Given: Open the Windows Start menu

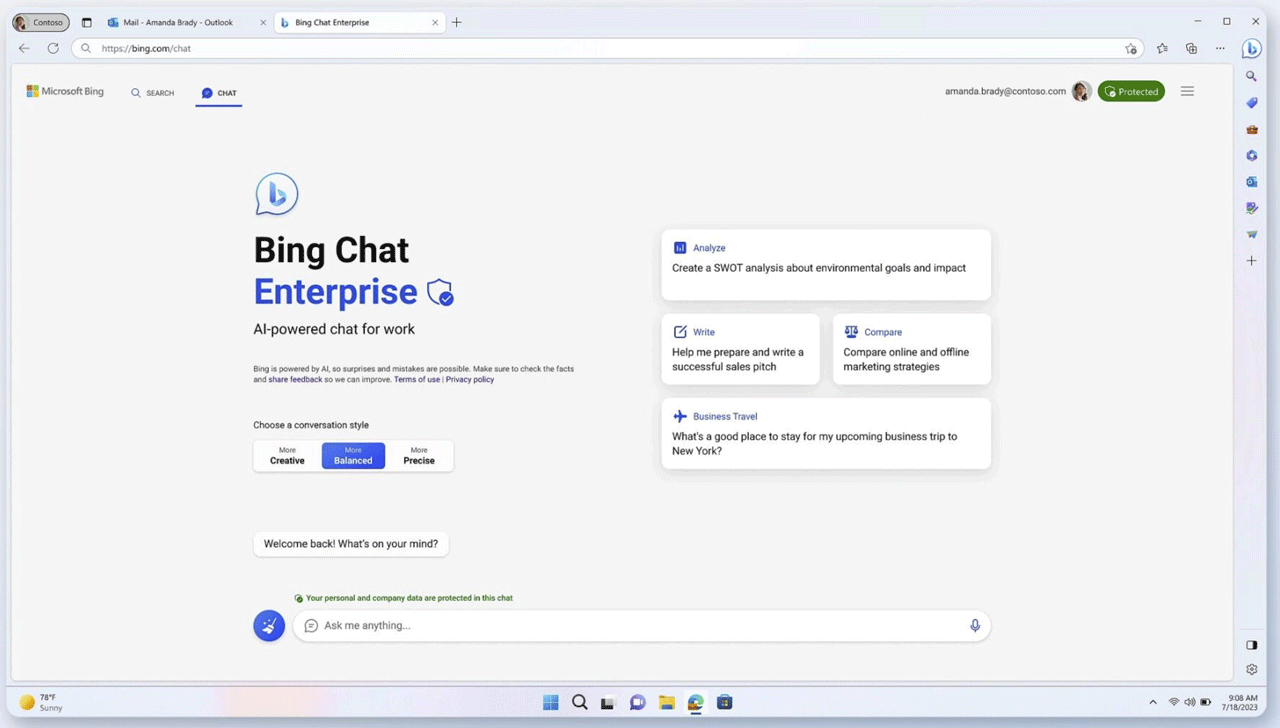Looking at the screenshot, I should pyautogui.click(x=550, y=702).
